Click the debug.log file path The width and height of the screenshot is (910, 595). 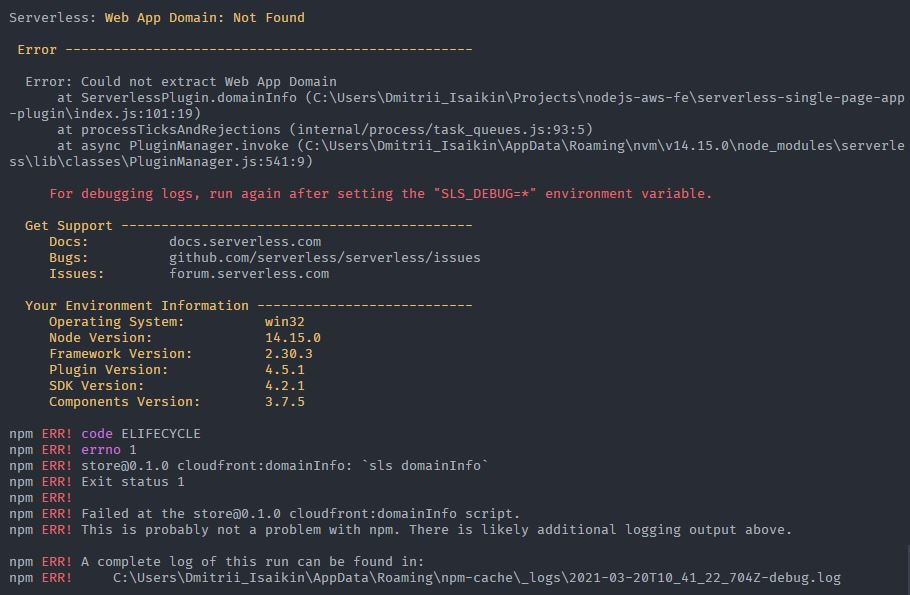(476, 578)
